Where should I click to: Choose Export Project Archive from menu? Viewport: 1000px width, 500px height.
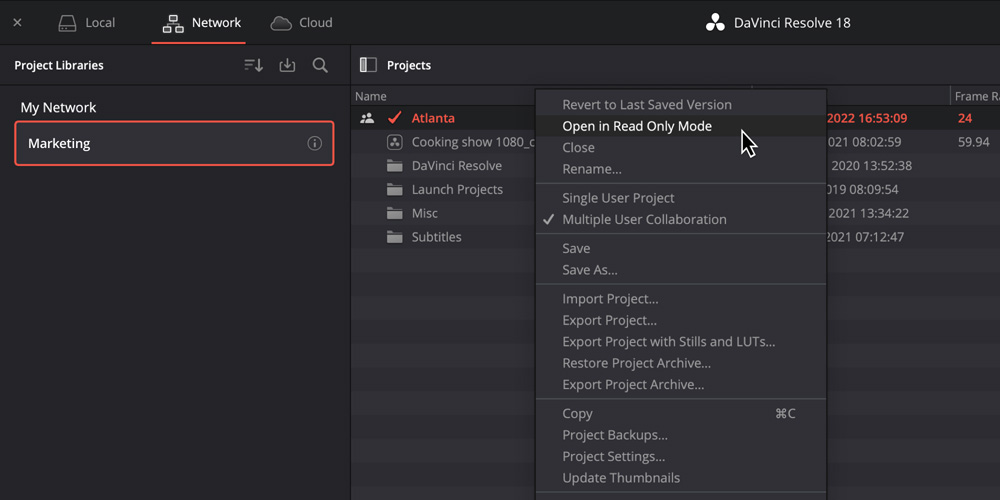[633, 384]
